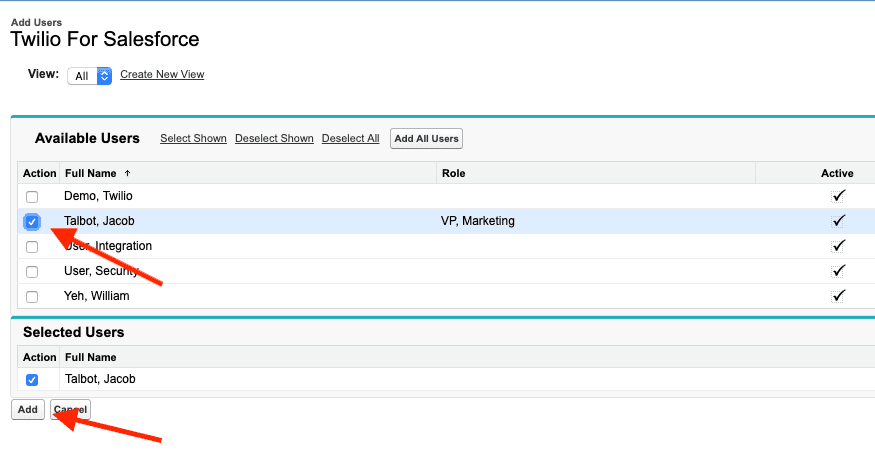Click the Create New View link
The height and width of the screenshot is (466, 875).
162,75
